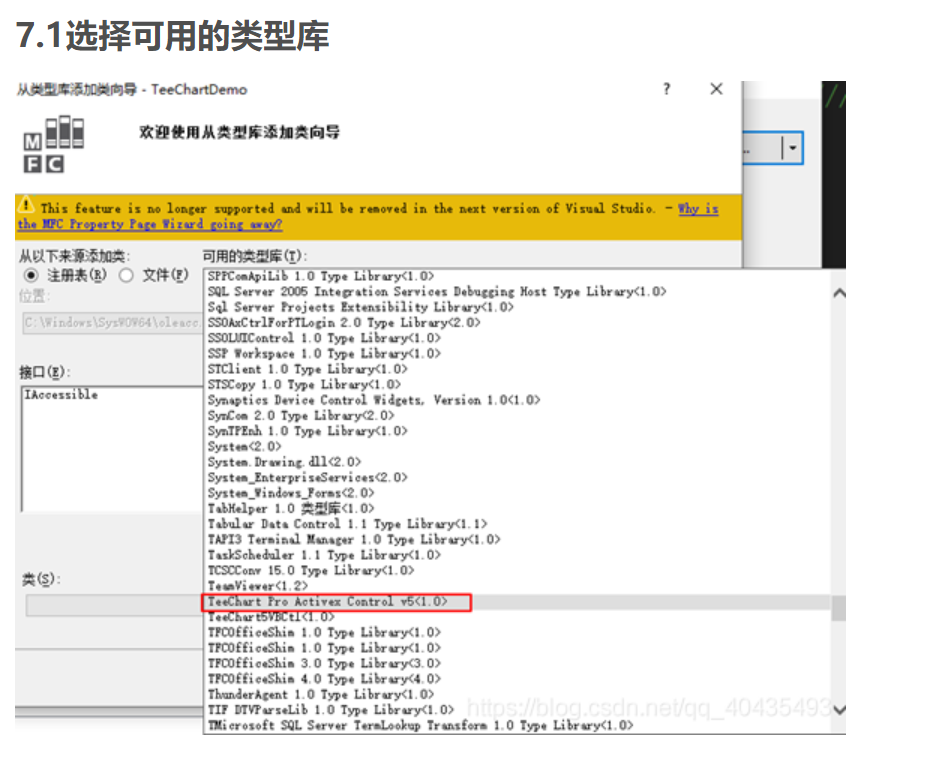Select Synaptics Device Control Widgets entry

pyautogui.click(x=373, y=400)
